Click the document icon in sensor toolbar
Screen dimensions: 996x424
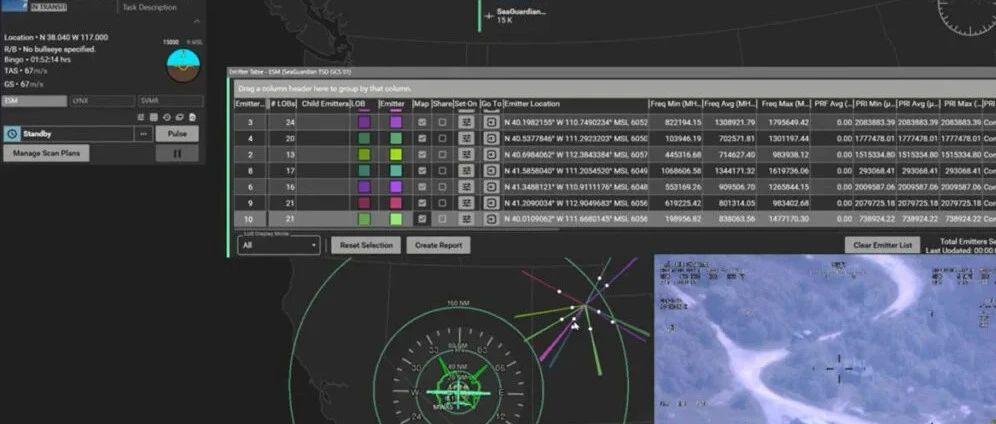point(192,117)
